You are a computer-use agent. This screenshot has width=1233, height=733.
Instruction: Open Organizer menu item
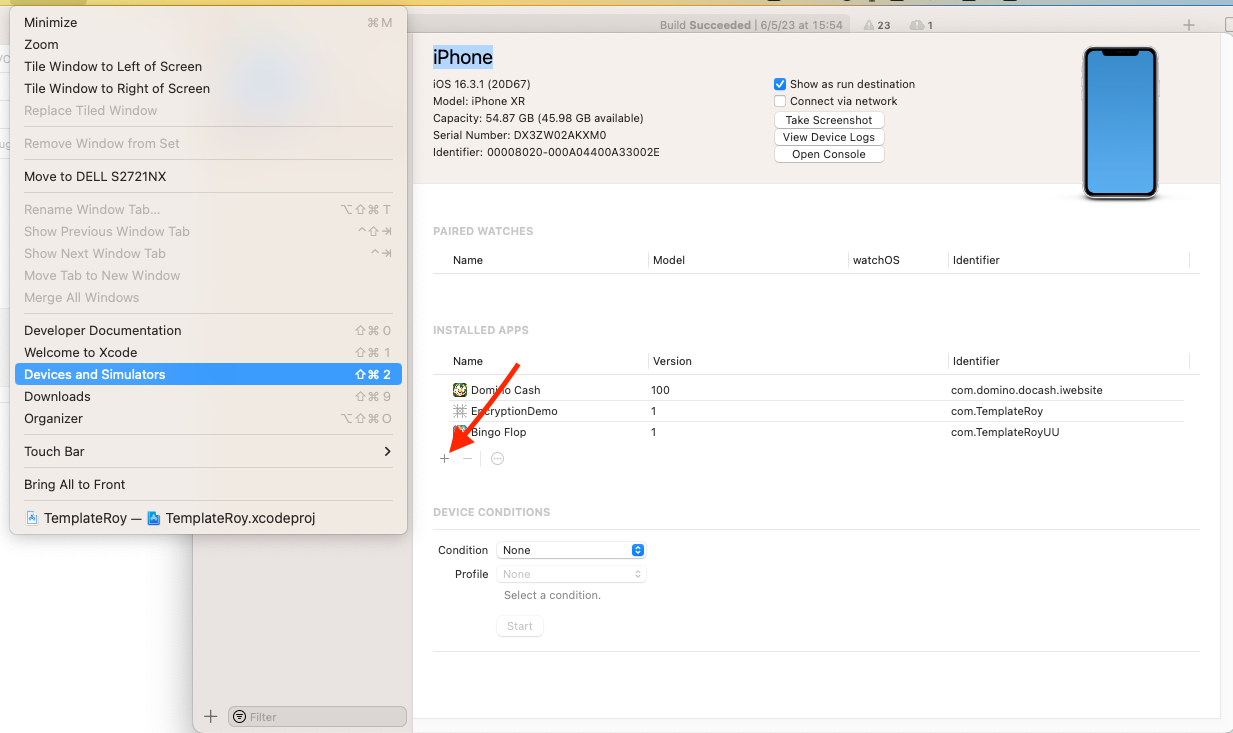coord(208,418)
